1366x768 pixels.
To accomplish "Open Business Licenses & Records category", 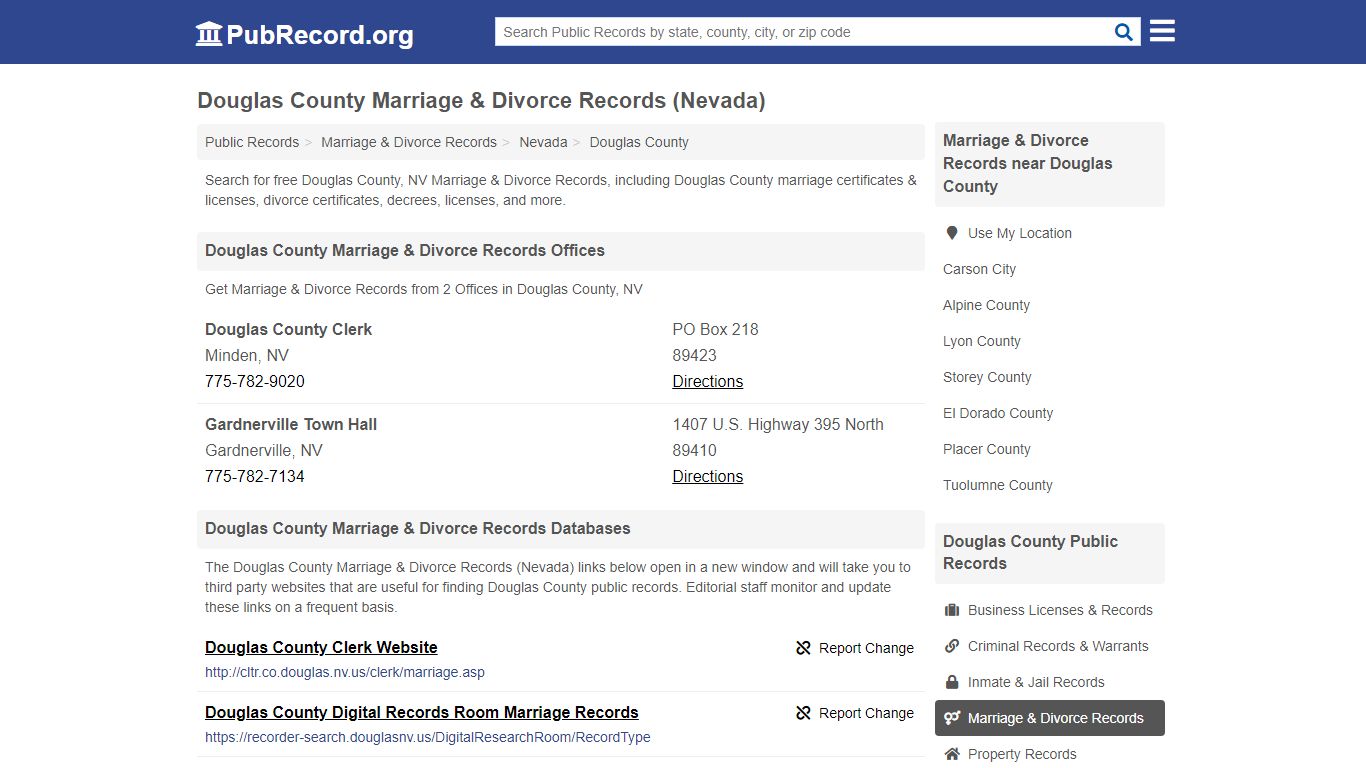I will coord(1060,610).
